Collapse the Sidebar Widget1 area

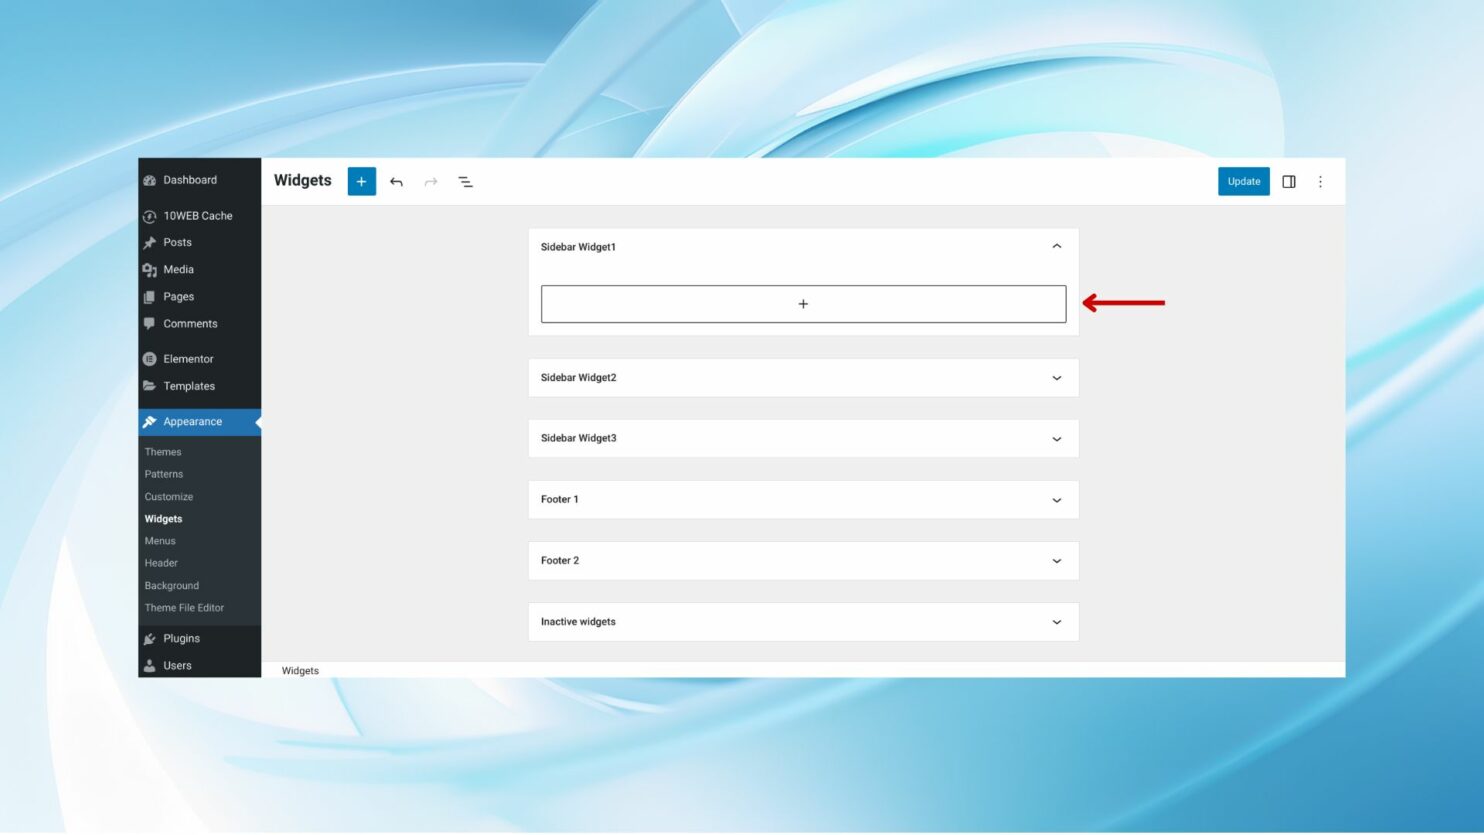point(1056,246)
